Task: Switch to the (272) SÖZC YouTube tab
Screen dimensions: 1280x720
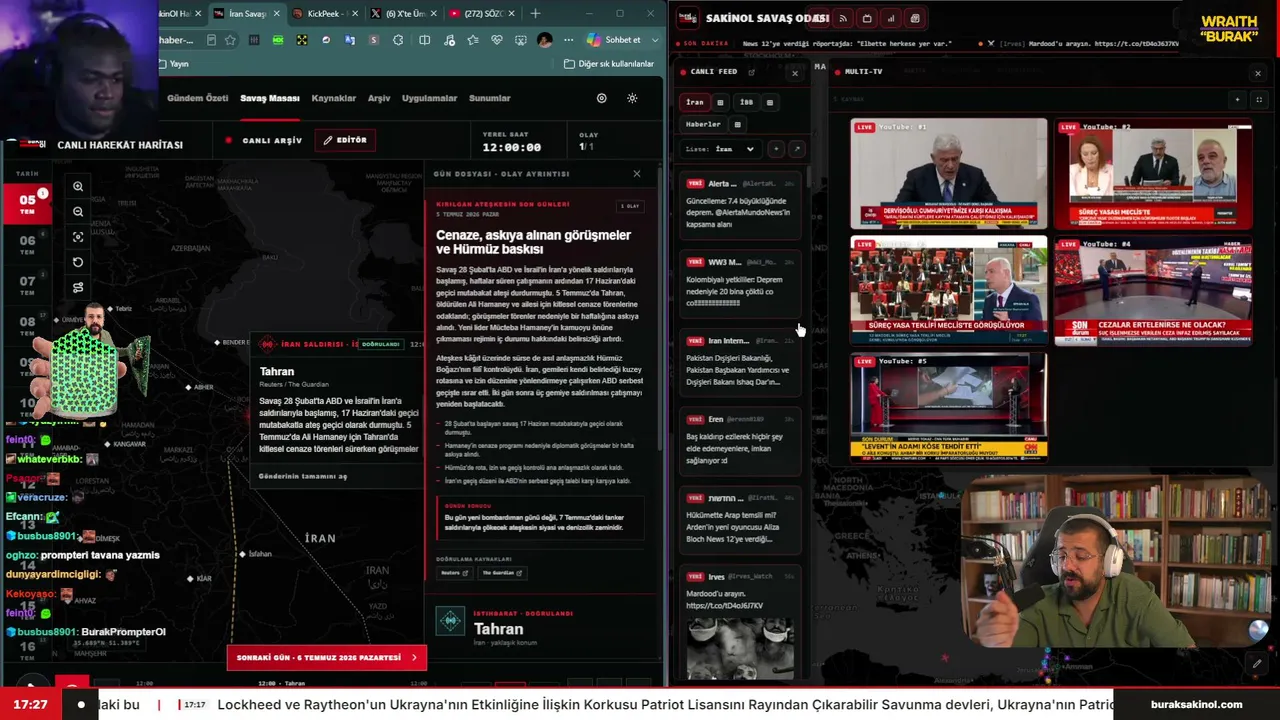Action: coord(481,14)
